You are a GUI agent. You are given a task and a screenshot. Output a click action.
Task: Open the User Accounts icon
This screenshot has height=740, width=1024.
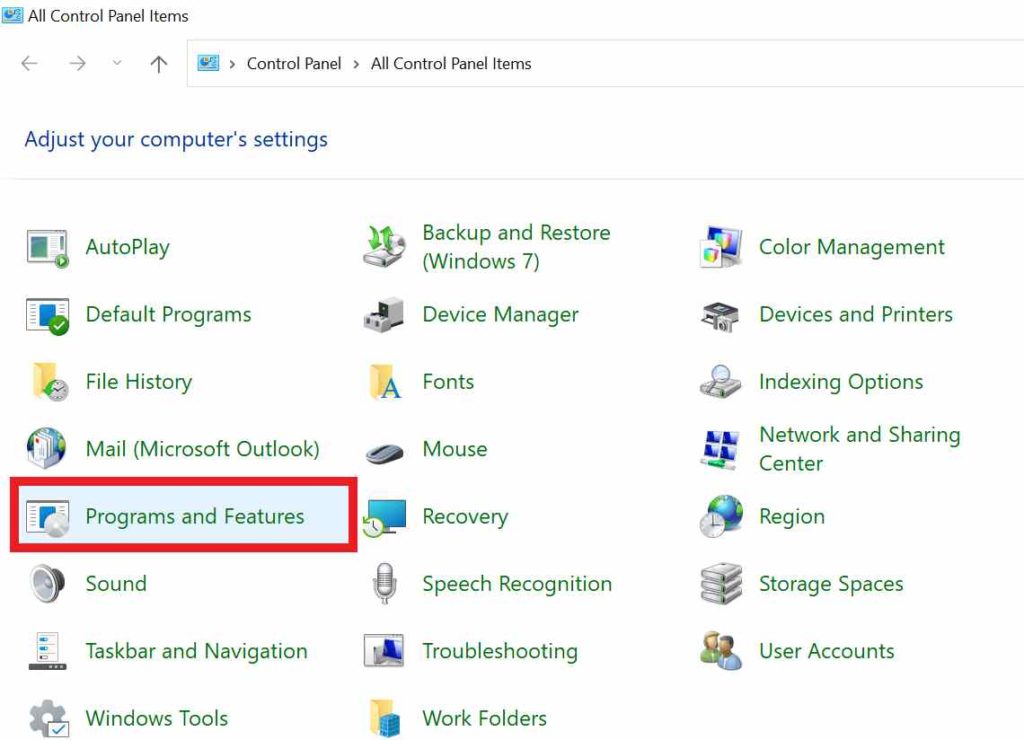(720, 651)
